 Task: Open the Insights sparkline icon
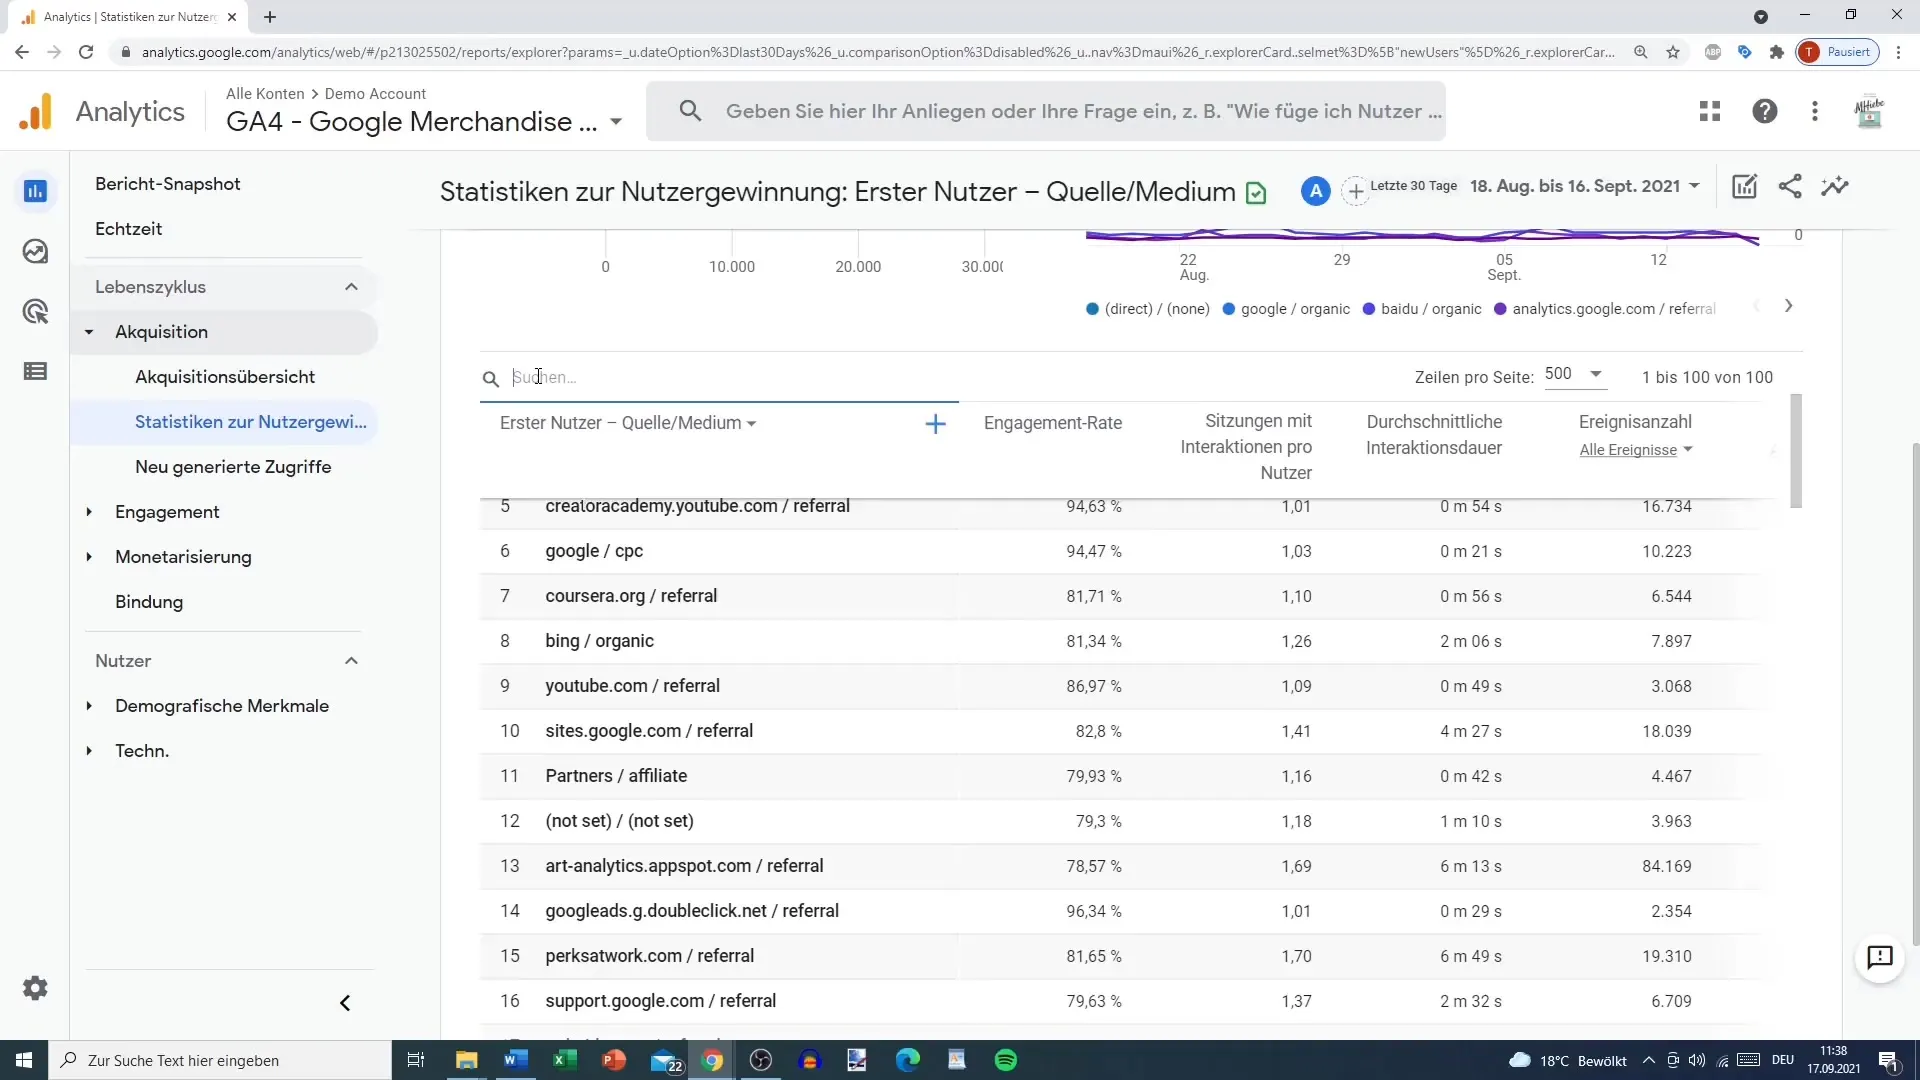click(1835, 186)
